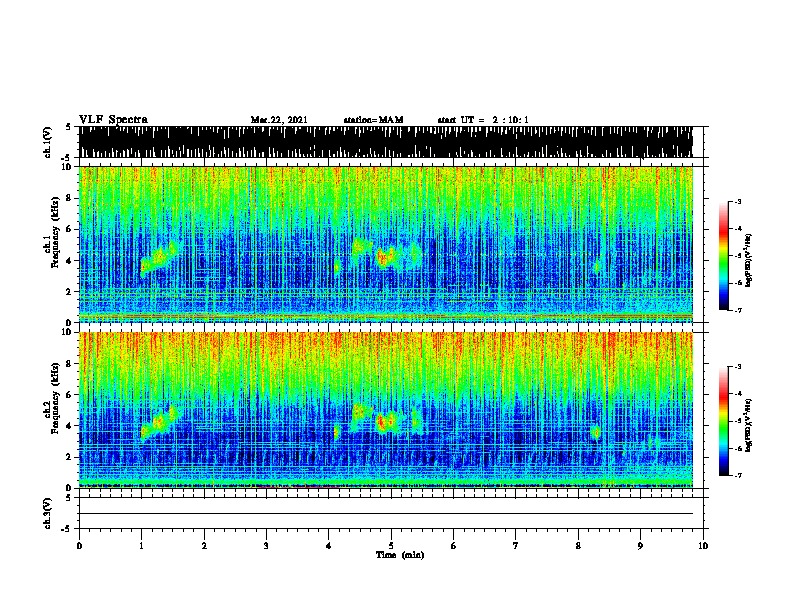Click the "-7" label on ch.2 color bar
This screenshot has height=612, width=792.
(738, 476)
